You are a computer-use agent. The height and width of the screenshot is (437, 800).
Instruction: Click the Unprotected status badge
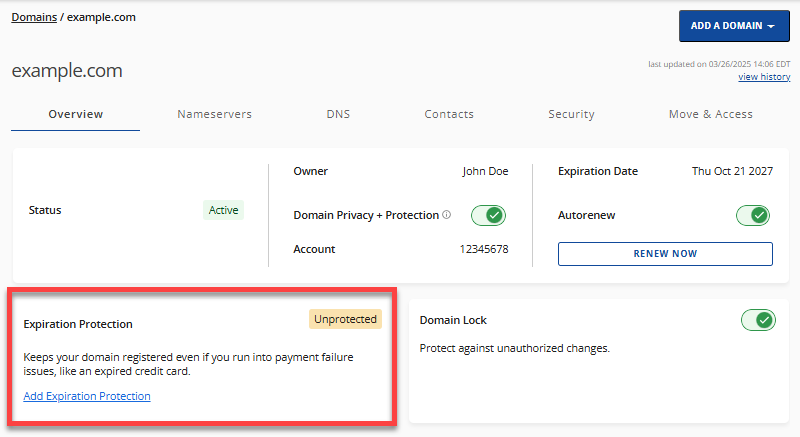345,319
